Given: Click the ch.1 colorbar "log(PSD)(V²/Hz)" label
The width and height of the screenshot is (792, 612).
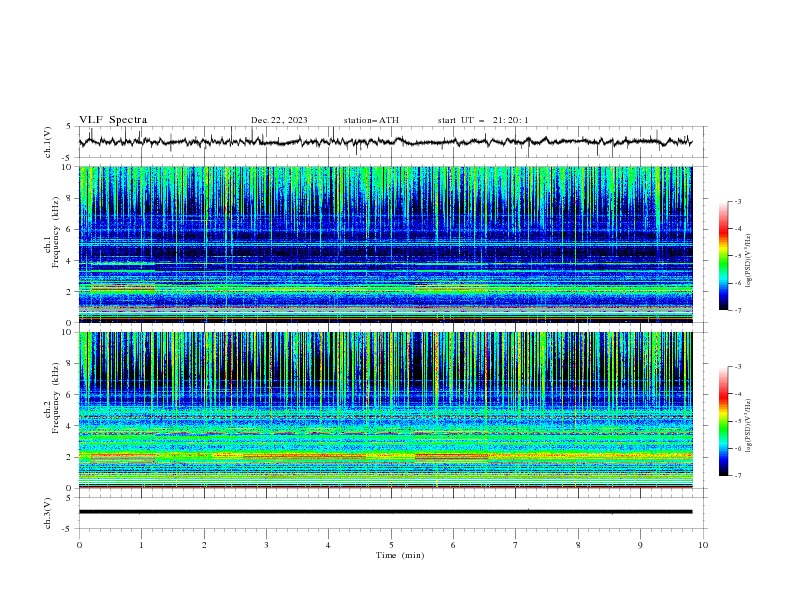Looking at the screenshot, I should tap(749, 261).
